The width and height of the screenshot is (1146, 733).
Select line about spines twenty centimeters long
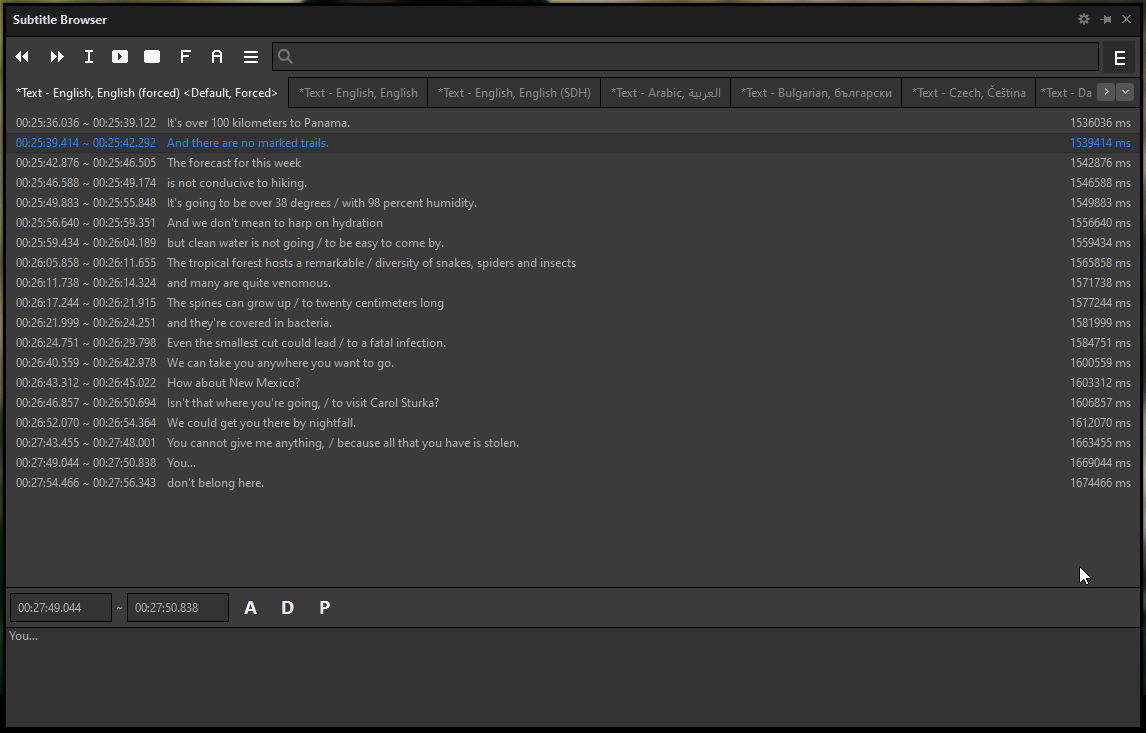(573, 303)
